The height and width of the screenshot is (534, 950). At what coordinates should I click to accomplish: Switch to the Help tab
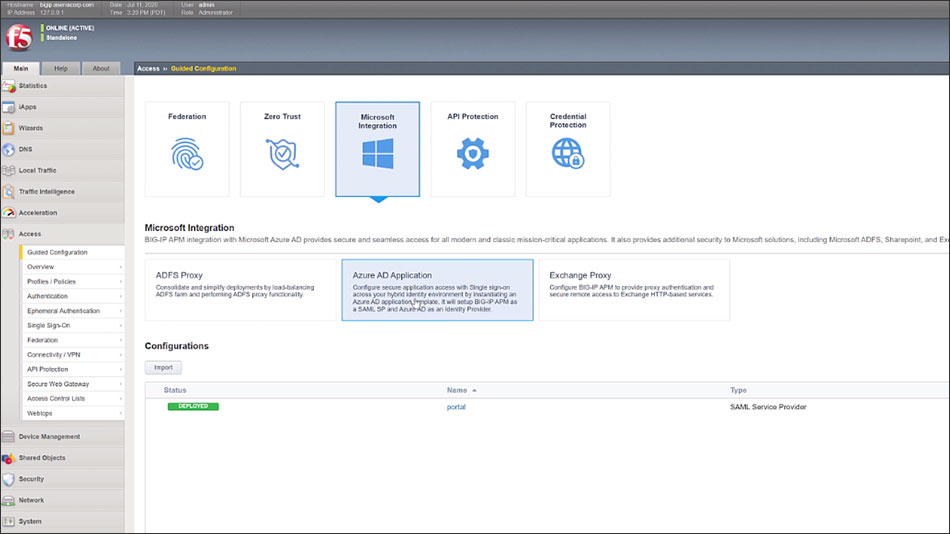[x=61, y=68]
